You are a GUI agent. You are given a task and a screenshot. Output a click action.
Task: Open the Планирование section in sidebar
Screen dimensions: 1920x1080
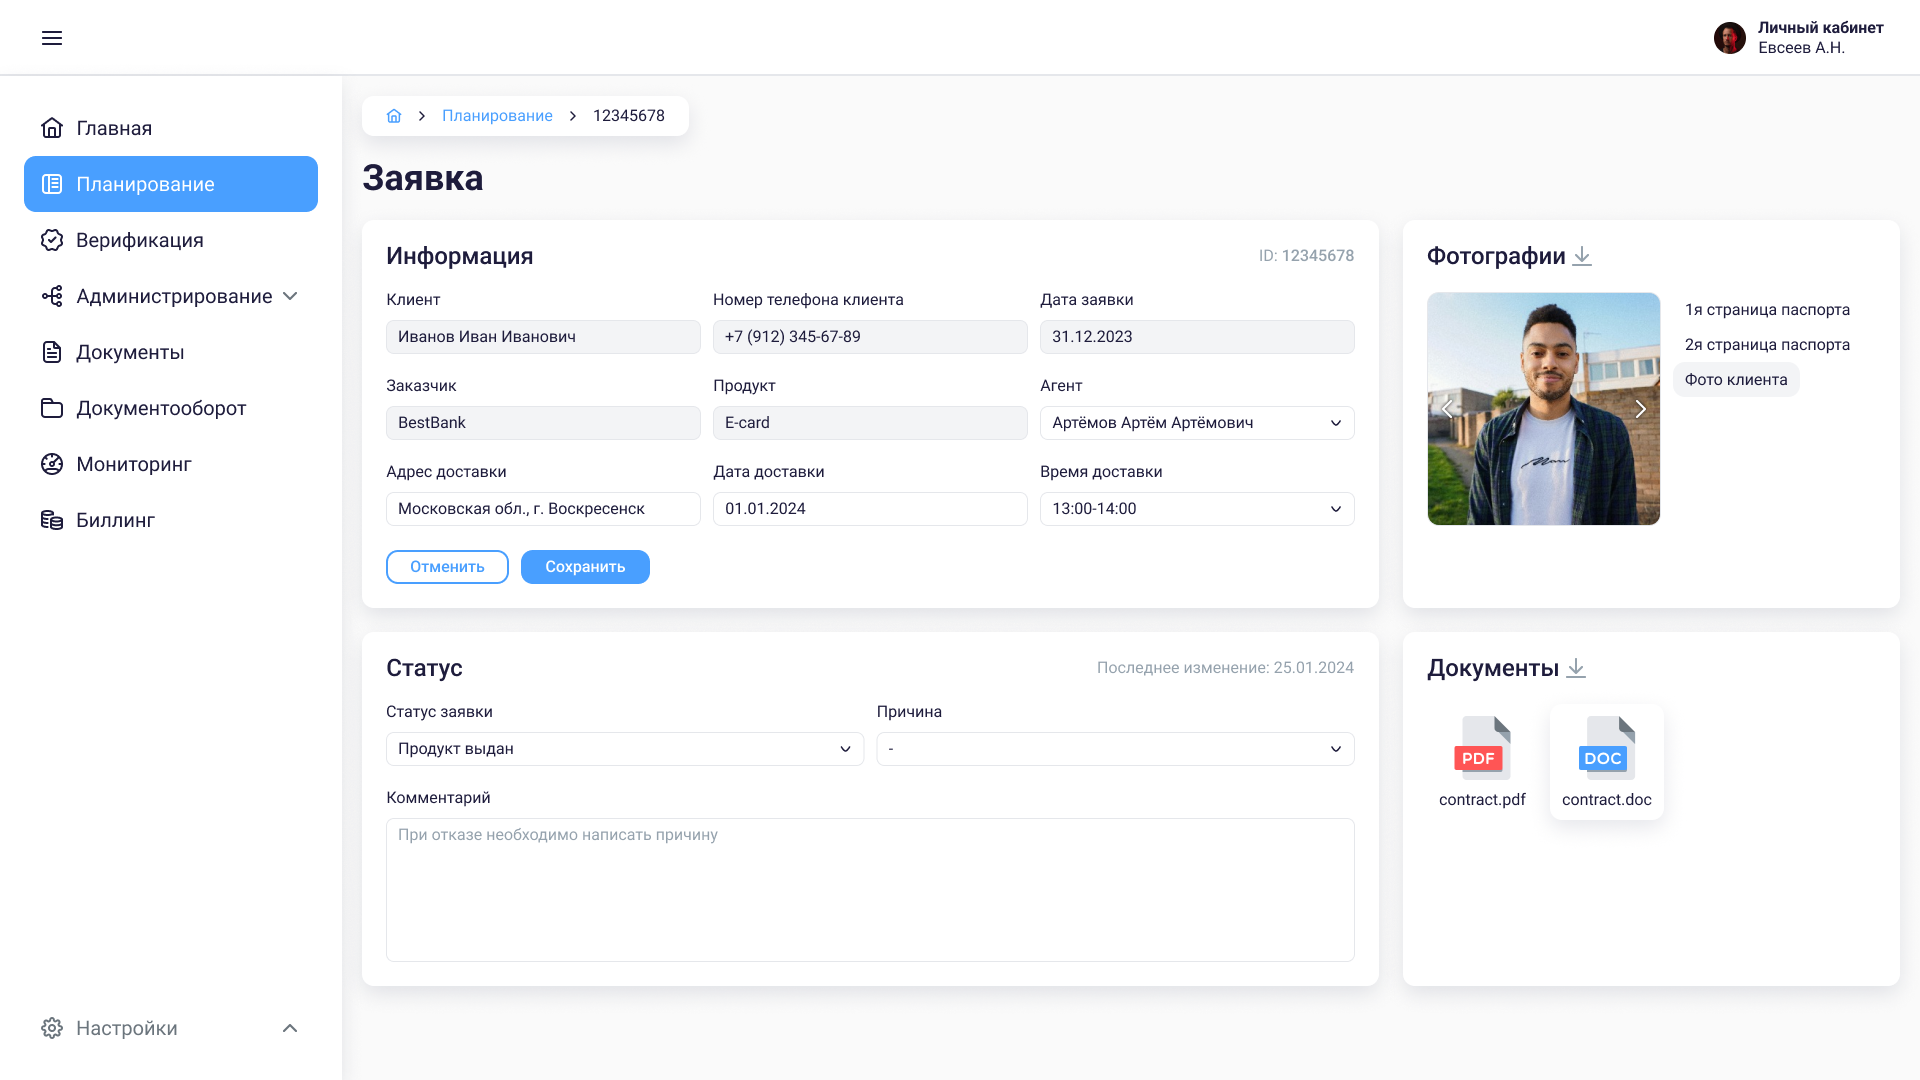145,184
